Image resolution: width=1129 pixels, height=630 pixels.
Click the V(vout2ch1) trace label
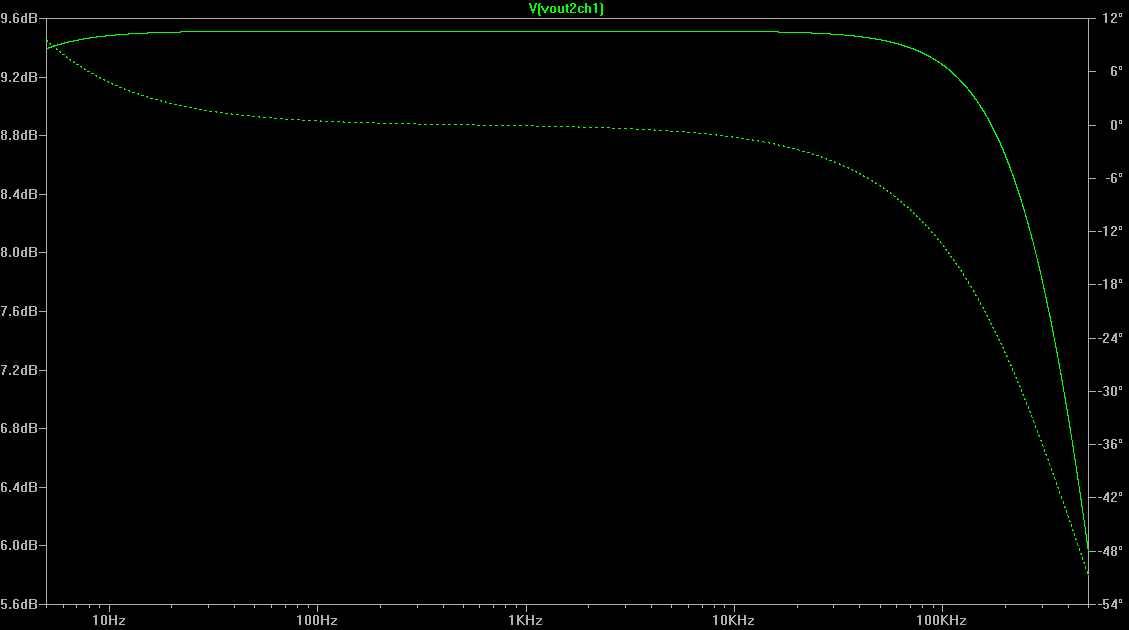[566, 9]
